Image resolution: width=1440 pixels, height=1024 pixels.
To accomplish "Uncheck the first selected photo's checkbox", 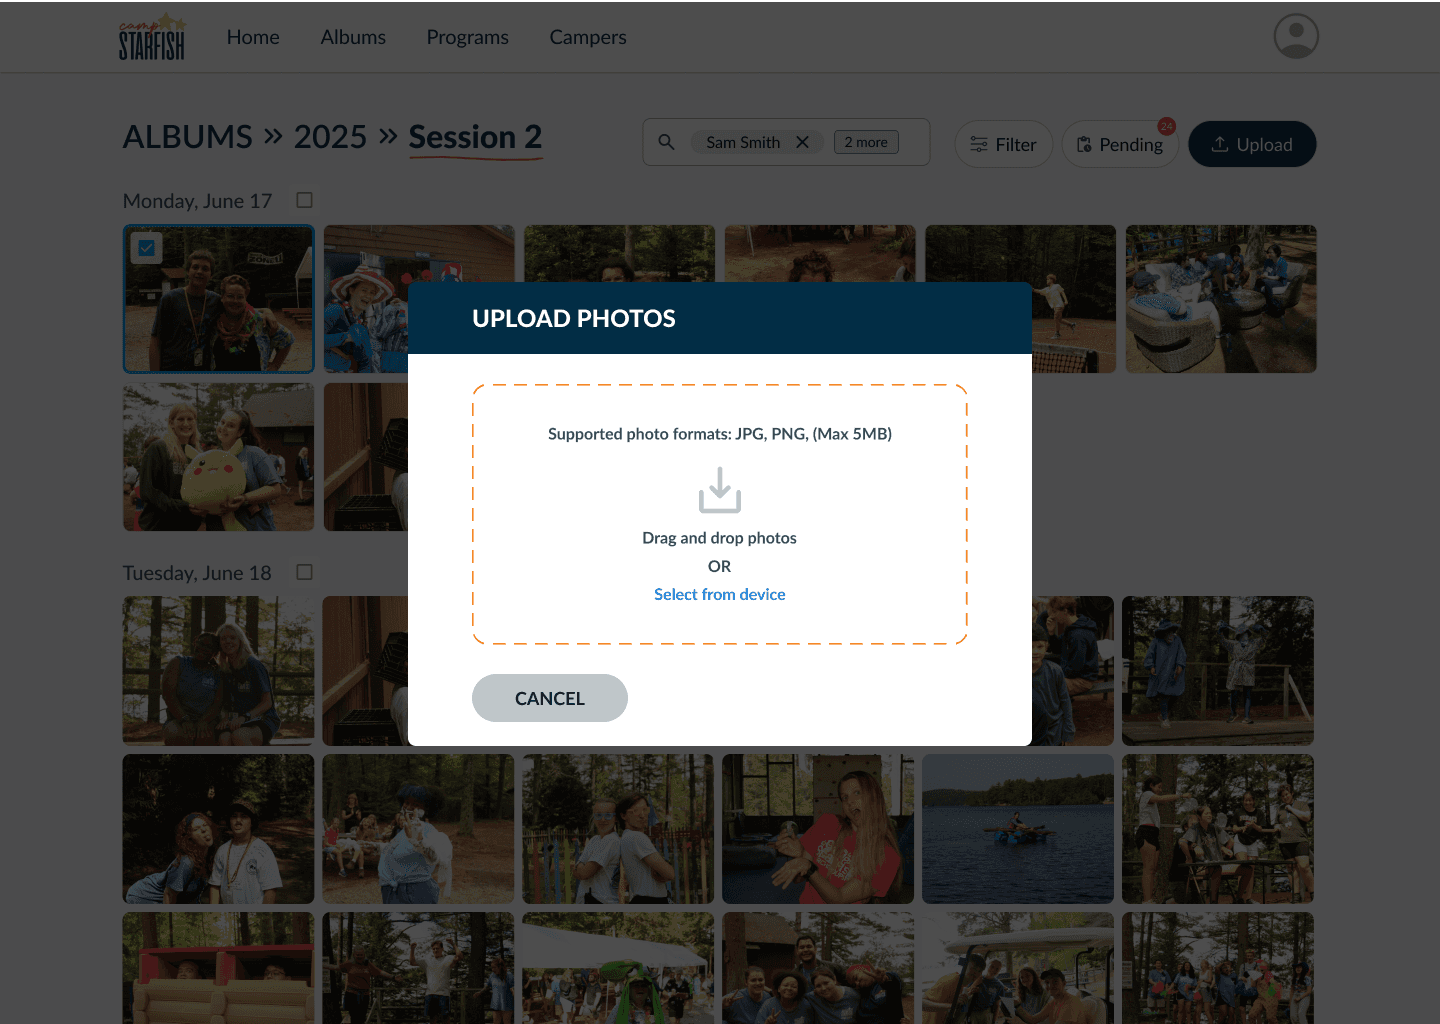I will [x=147, y=247].
